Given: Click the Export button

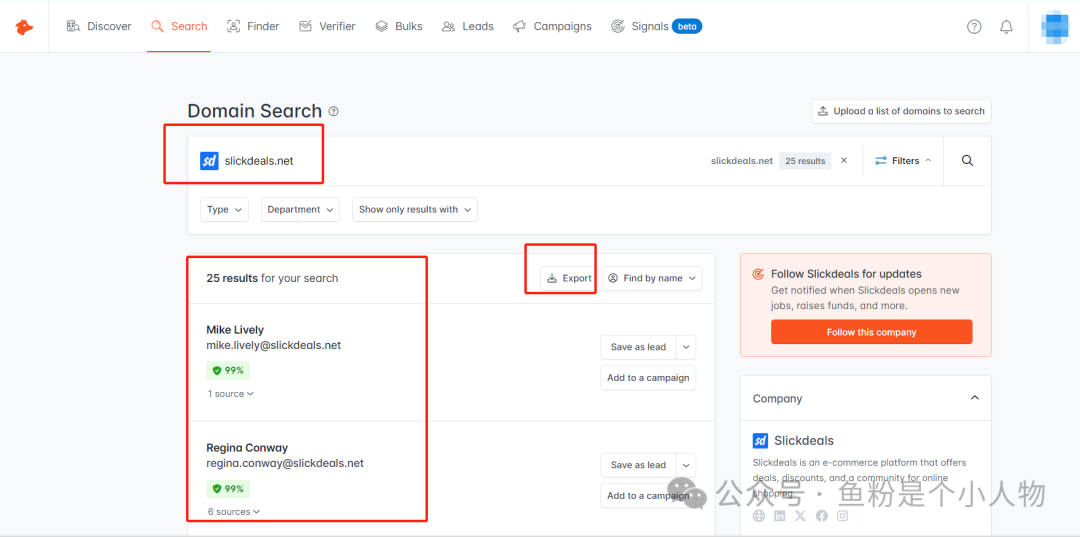Looking at the screenshot, I should (569, 278).
